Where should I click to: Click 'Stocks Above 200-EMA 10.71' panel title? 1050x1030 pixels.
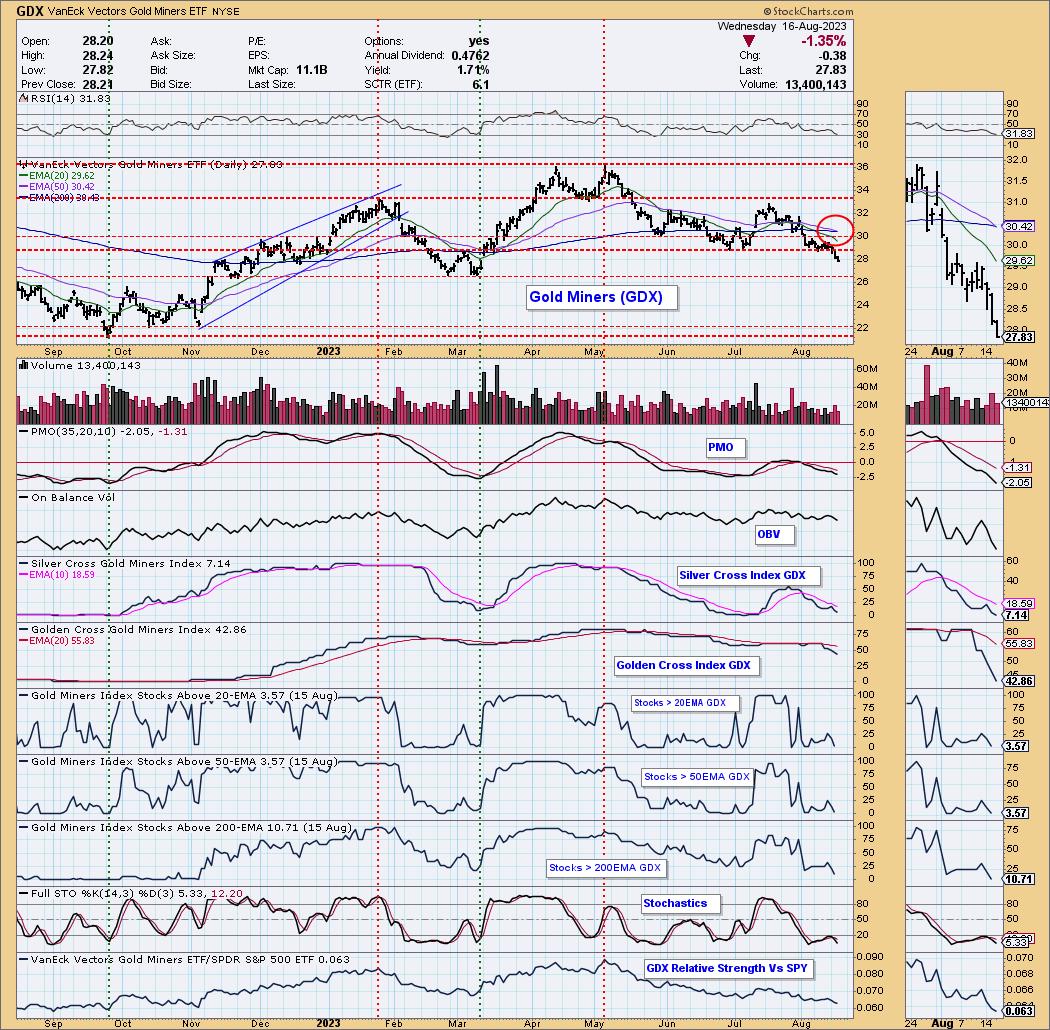(x=185, y=828)
